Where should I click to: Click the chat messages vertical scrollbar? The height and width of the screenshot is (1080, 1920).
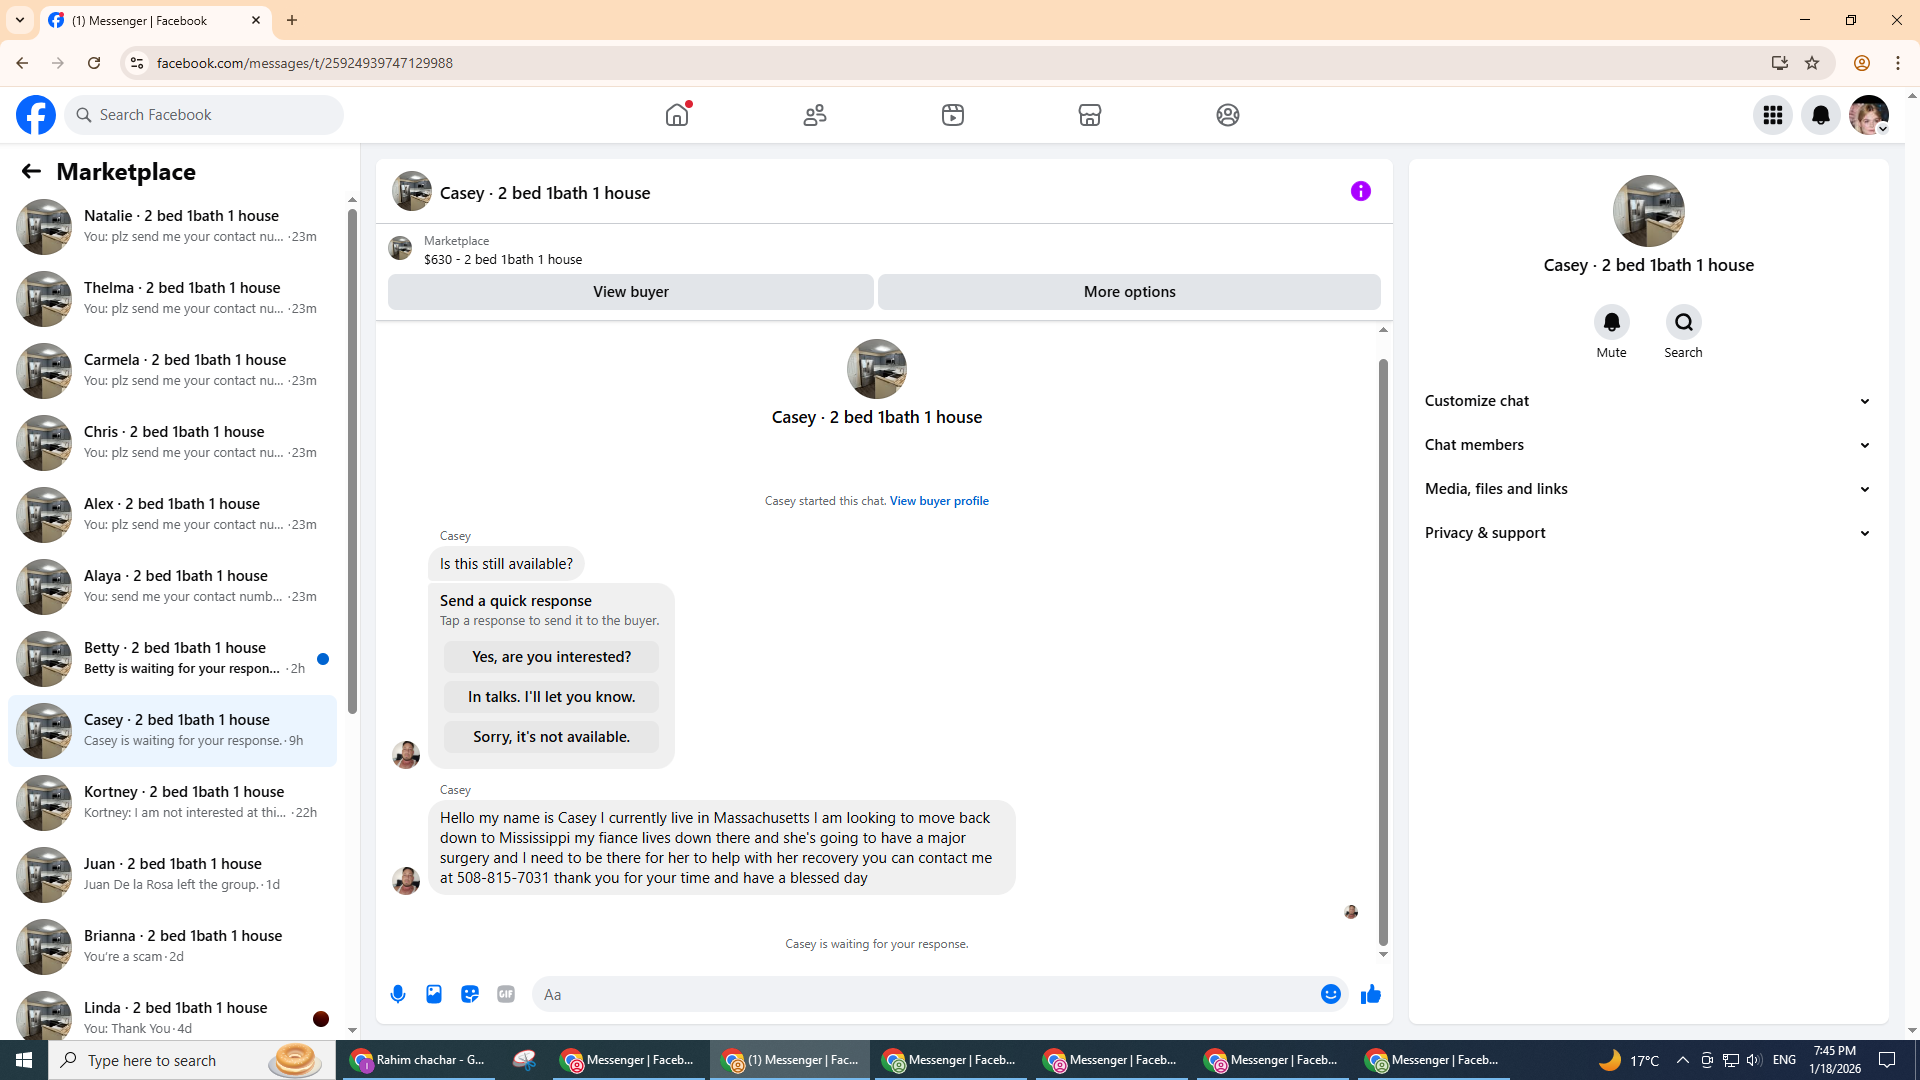coord(1383,650)
